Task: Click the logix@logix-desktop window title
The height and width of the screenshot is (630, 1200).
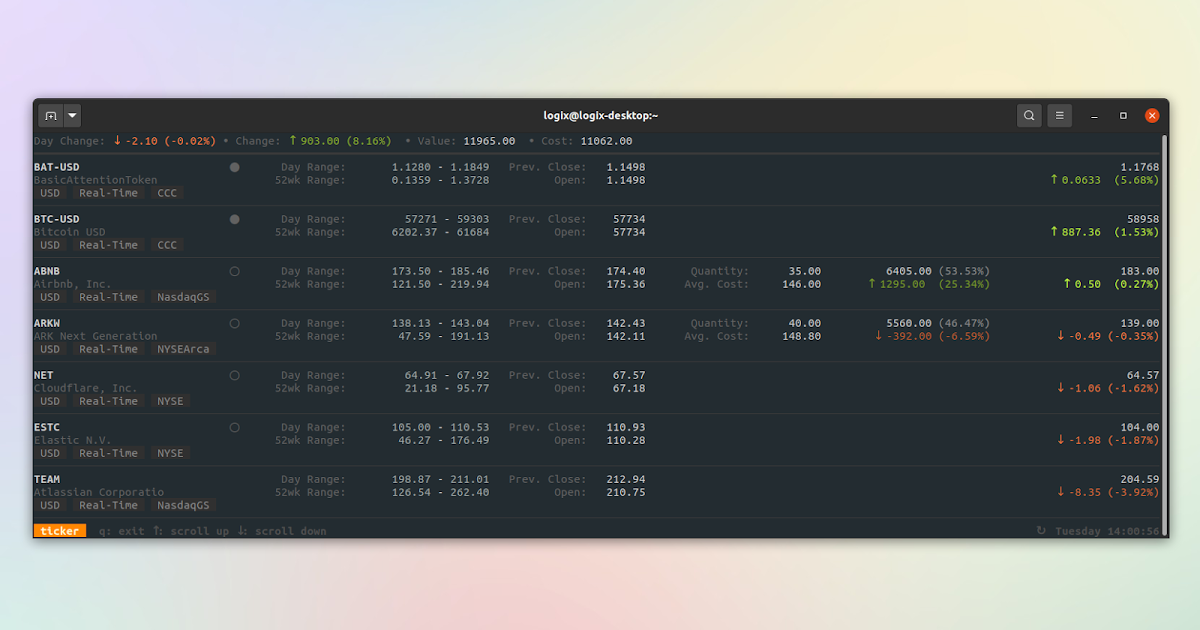Action: pos(601,116)
